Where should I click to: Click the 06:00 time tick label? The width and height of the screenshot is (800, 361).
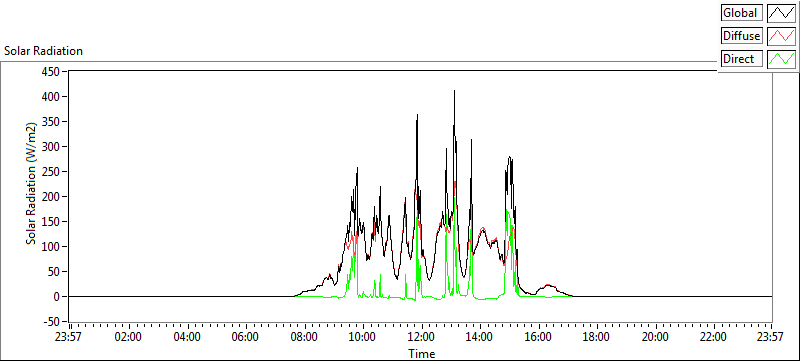246,337
